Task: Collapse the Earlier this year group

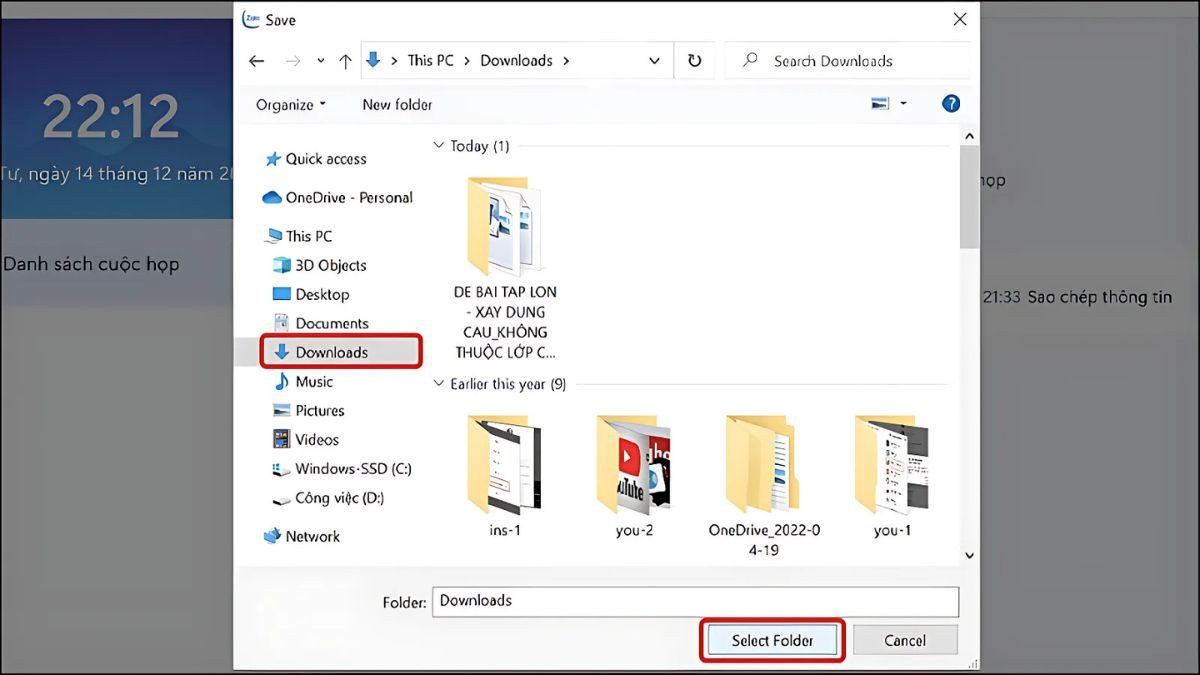Action: (x=438, y=384)
